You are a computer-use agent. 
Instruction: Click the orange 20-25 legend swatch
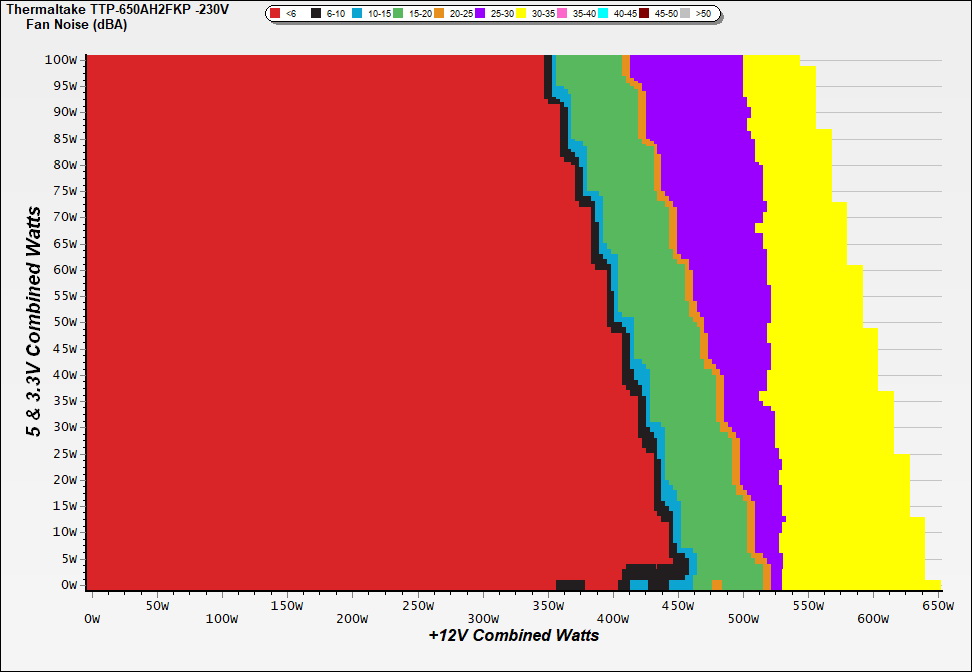440,14
